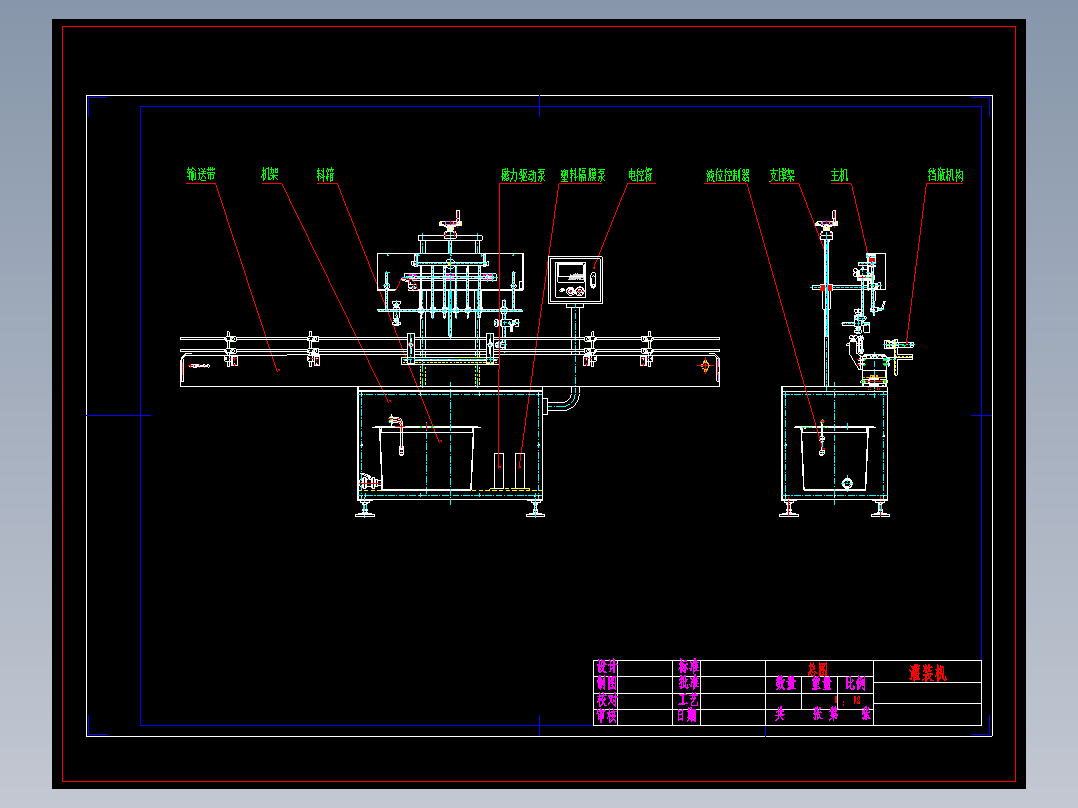Click the right leveling foot of the side-view cabinet
Screen dimensions: 1078x808
(881, 509)
